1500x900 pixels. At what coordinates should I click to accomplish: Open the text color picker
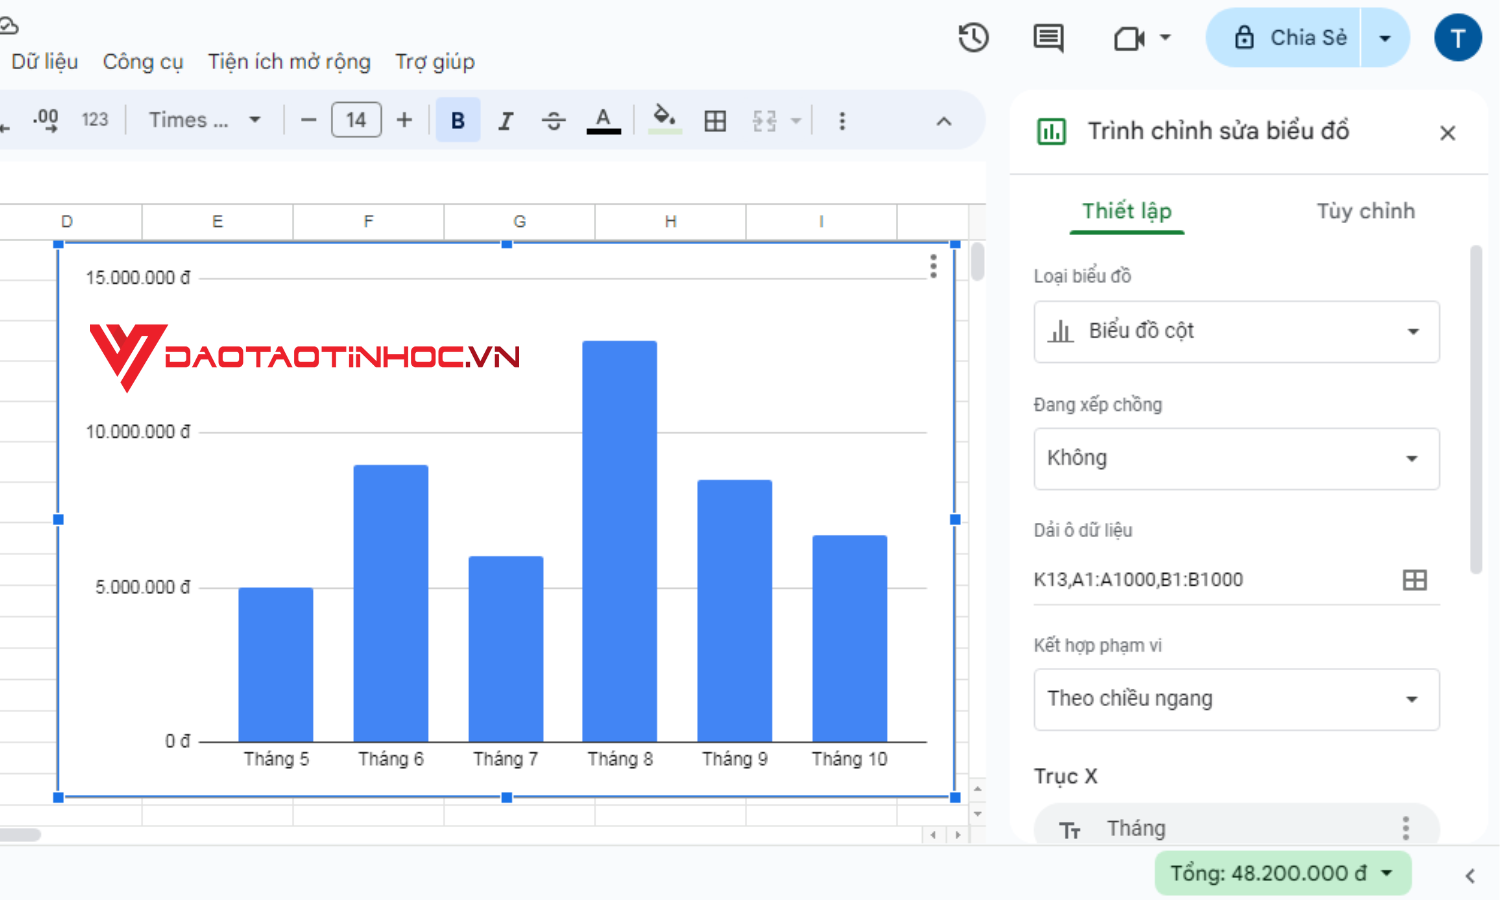point(602,120)
